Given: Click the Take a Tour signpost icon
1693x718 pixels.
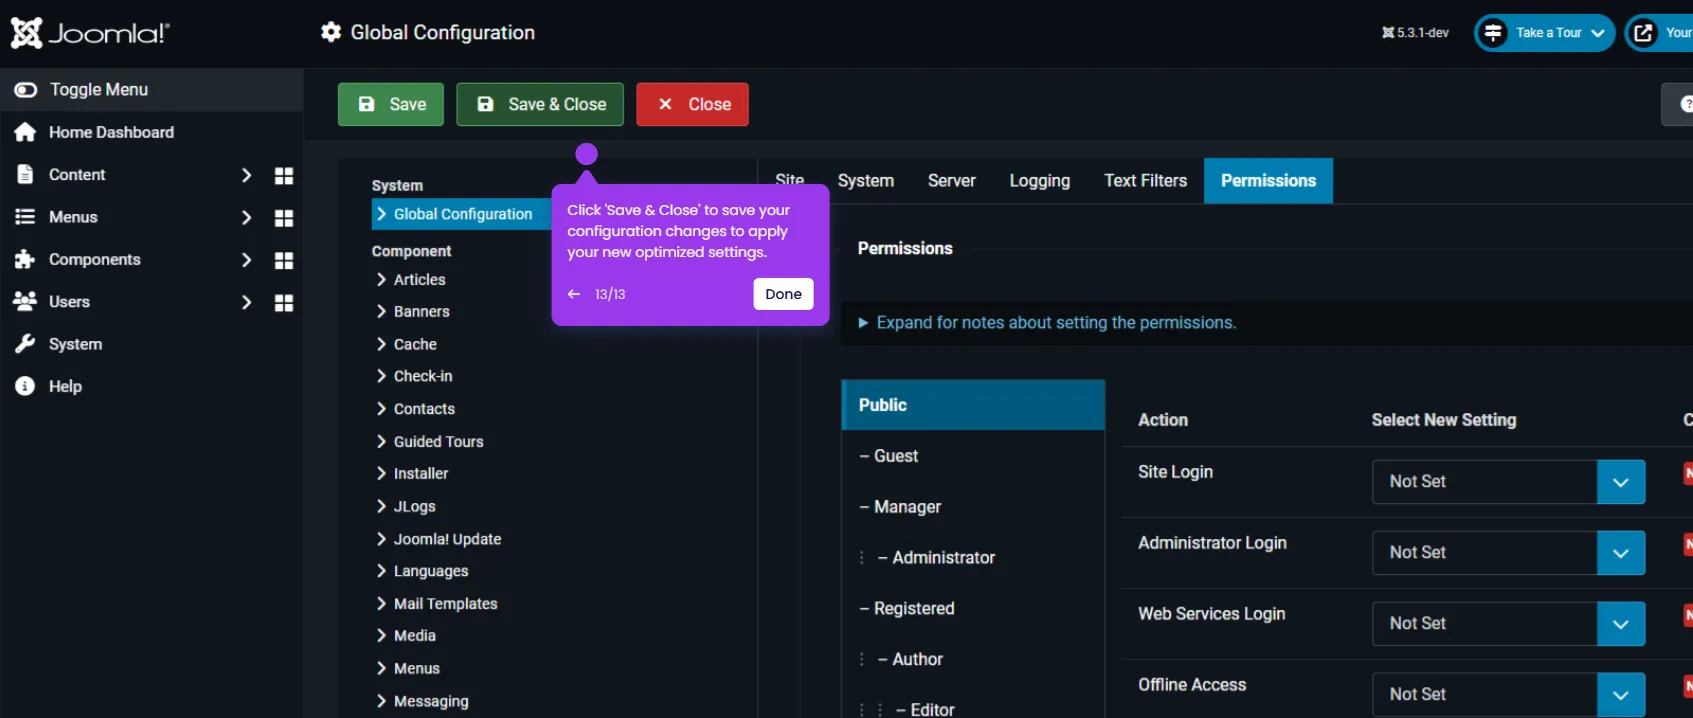Looking at the screenshot, I should [x=1493, y=33].
